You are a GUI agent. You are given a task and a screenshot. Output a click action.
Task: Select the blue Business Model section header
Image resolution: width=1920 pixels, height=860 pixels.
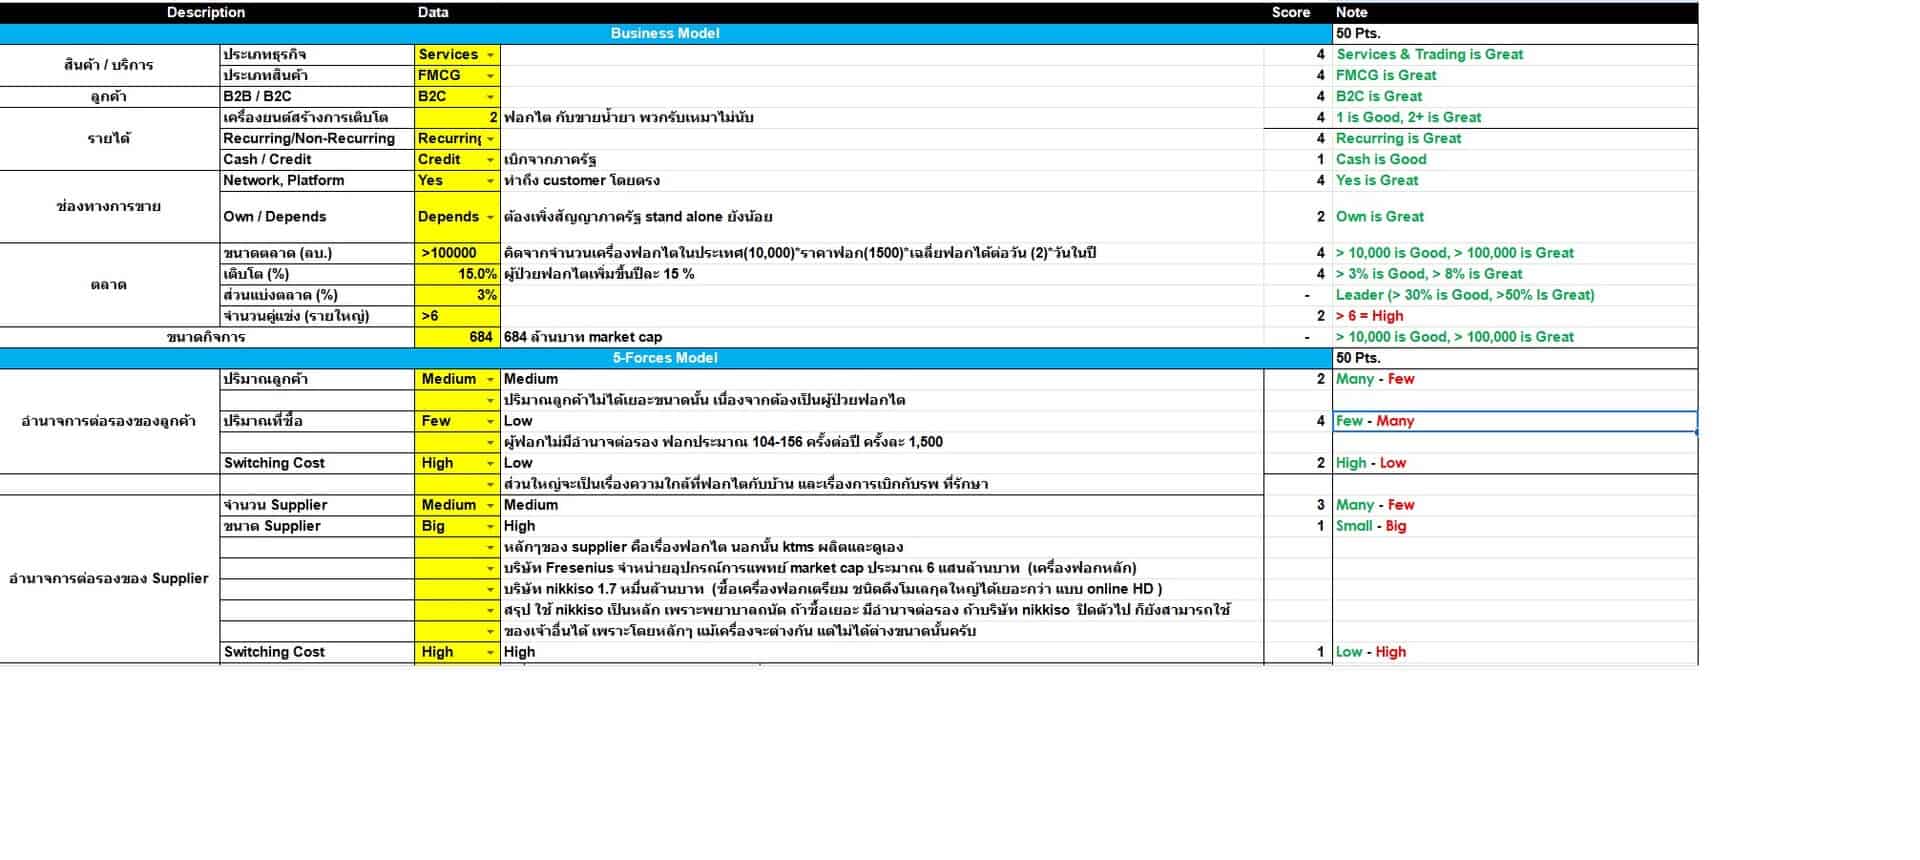(x=665, y=34)
